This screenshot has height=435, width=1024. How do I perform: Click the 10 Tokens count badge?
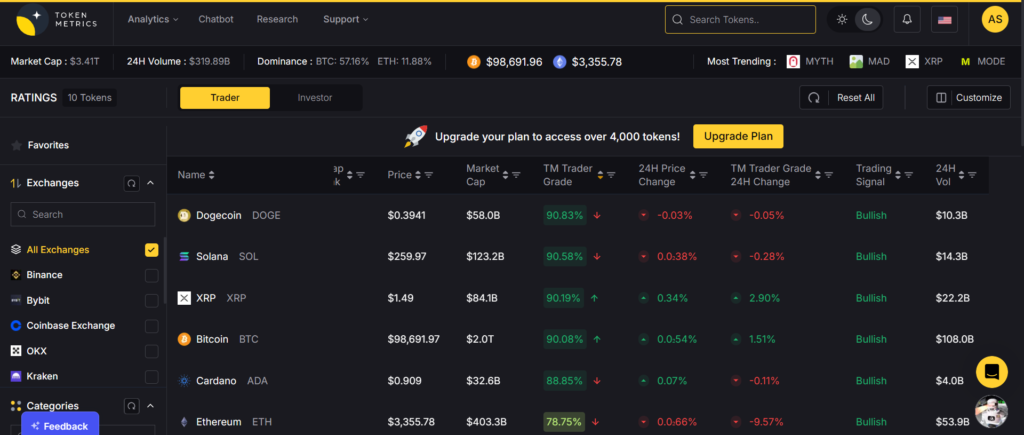90,98
